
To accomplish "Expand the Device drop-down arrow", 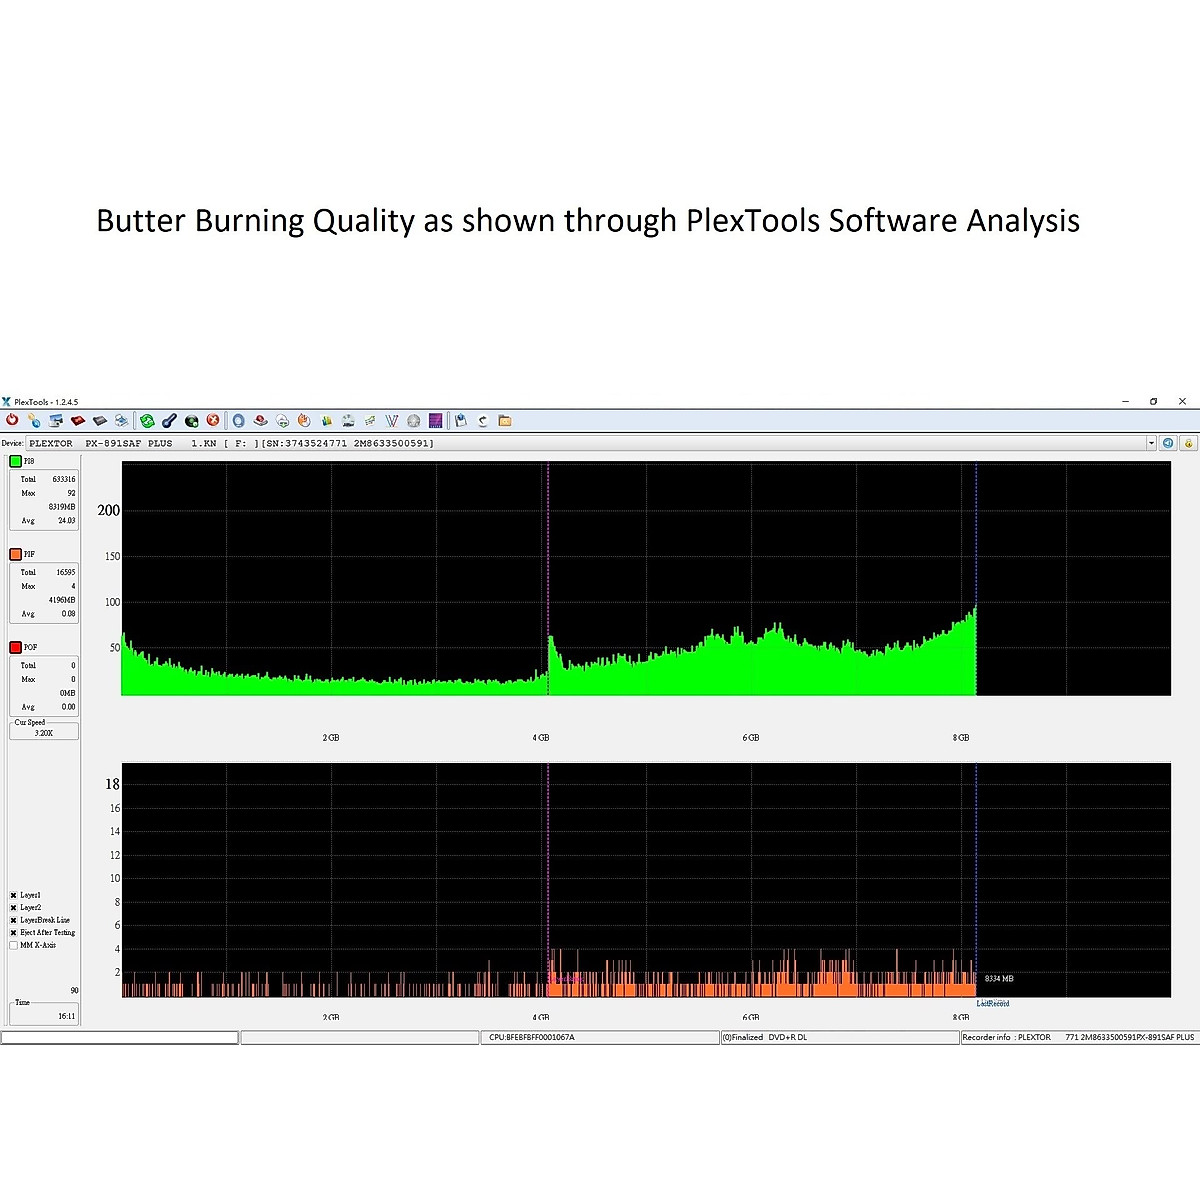I will click(1151, 443).
